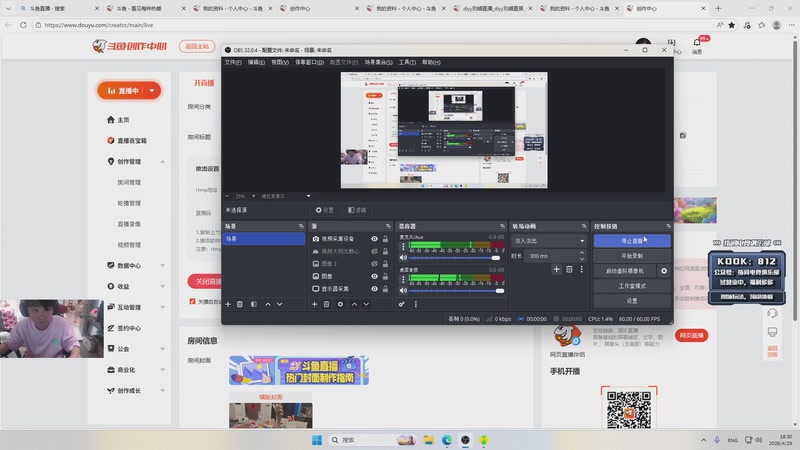Screen dimensions: 800x450
Task: Expand 商业化 sidebar section
Action: 163,370
